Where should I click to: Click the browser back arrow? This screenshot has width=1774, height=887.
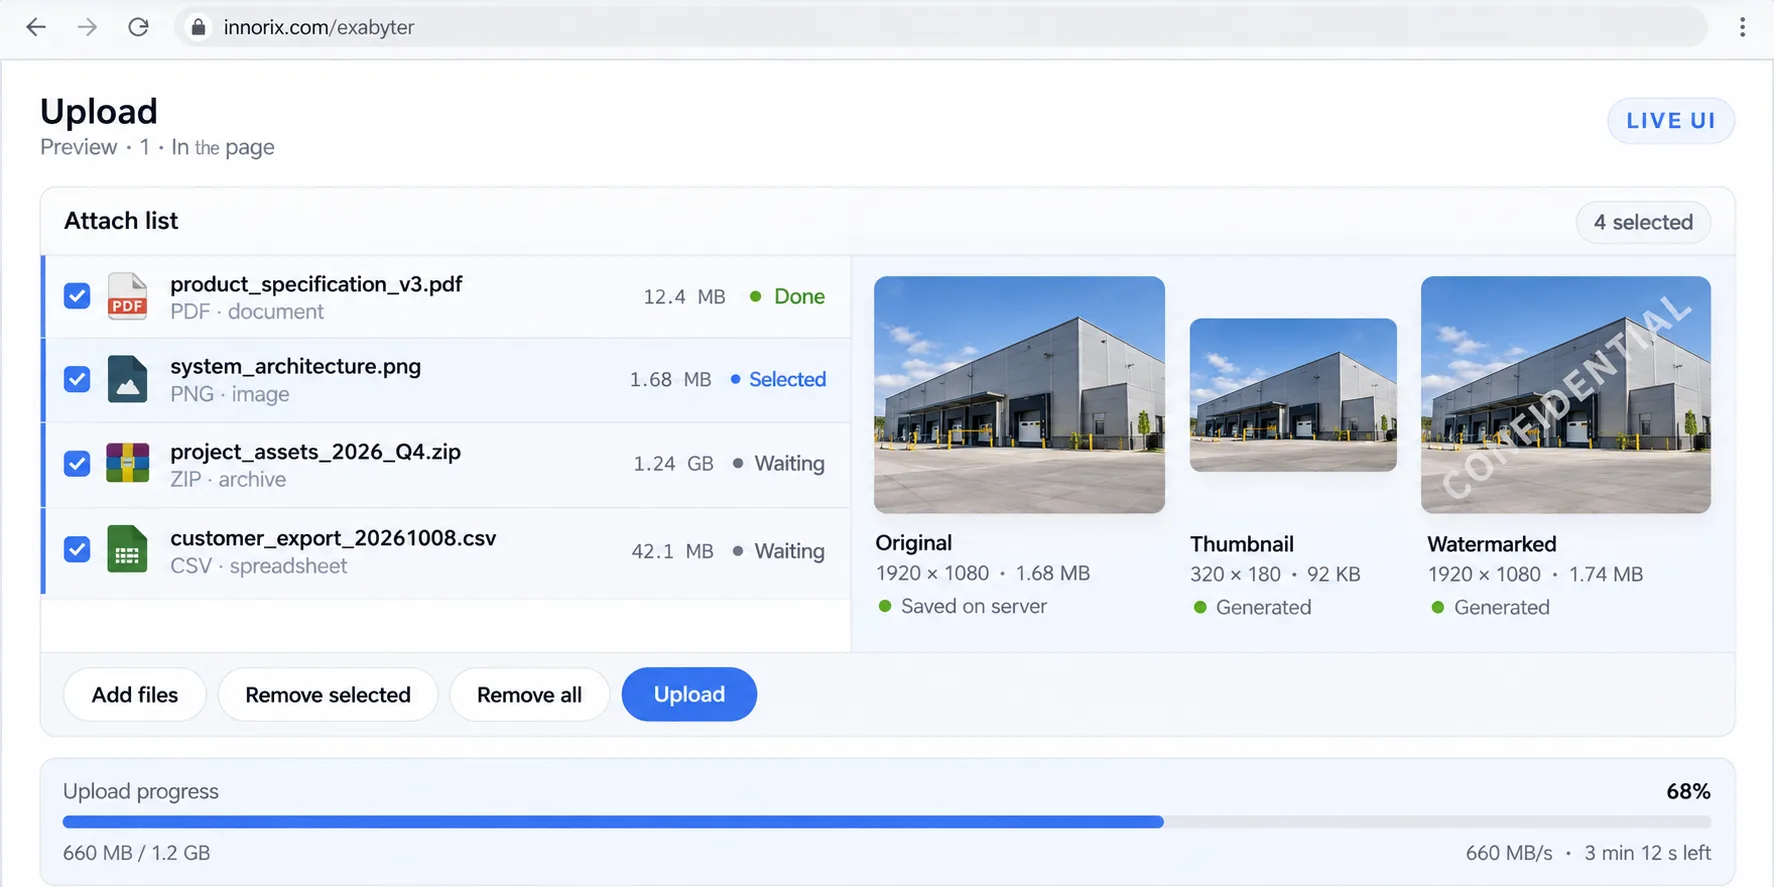[x=36, y=27]
